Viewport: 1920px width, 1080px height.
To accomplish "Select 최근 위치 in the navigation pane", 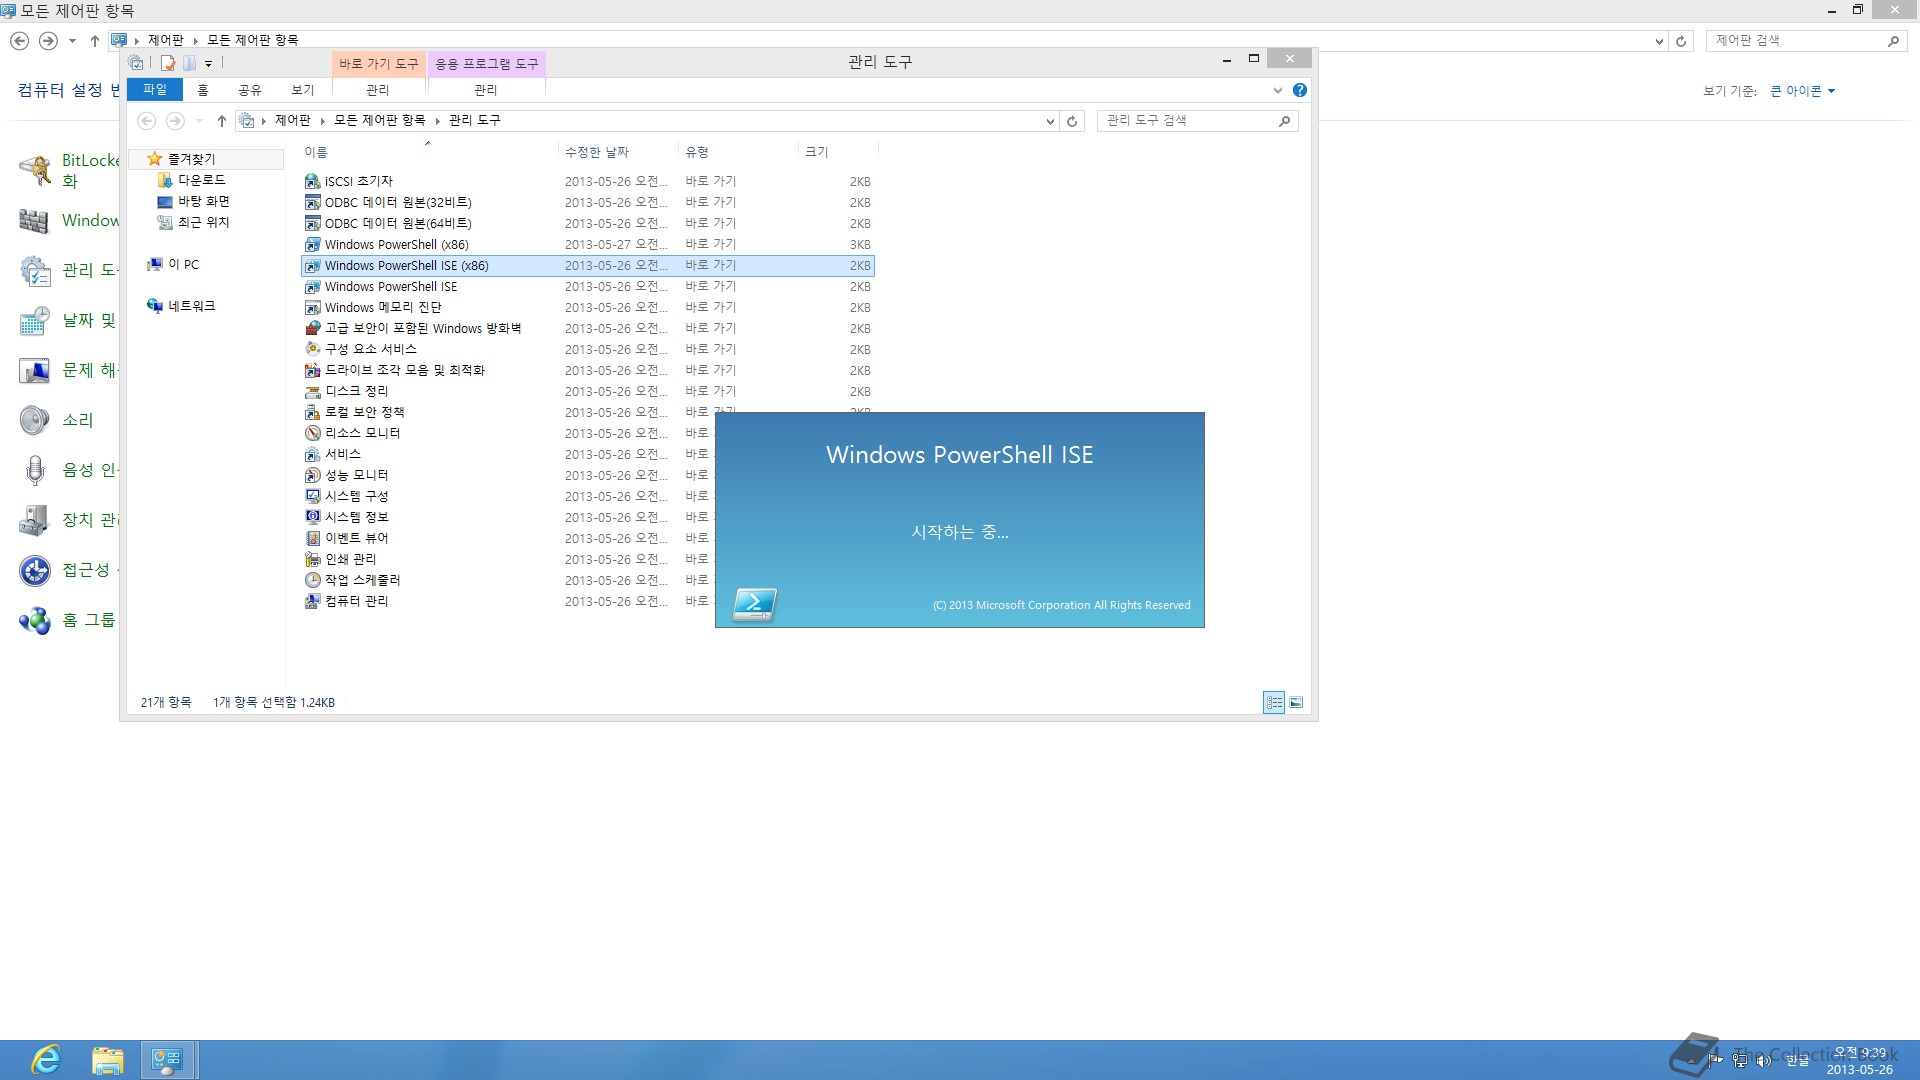I will (x=203, y=222).
